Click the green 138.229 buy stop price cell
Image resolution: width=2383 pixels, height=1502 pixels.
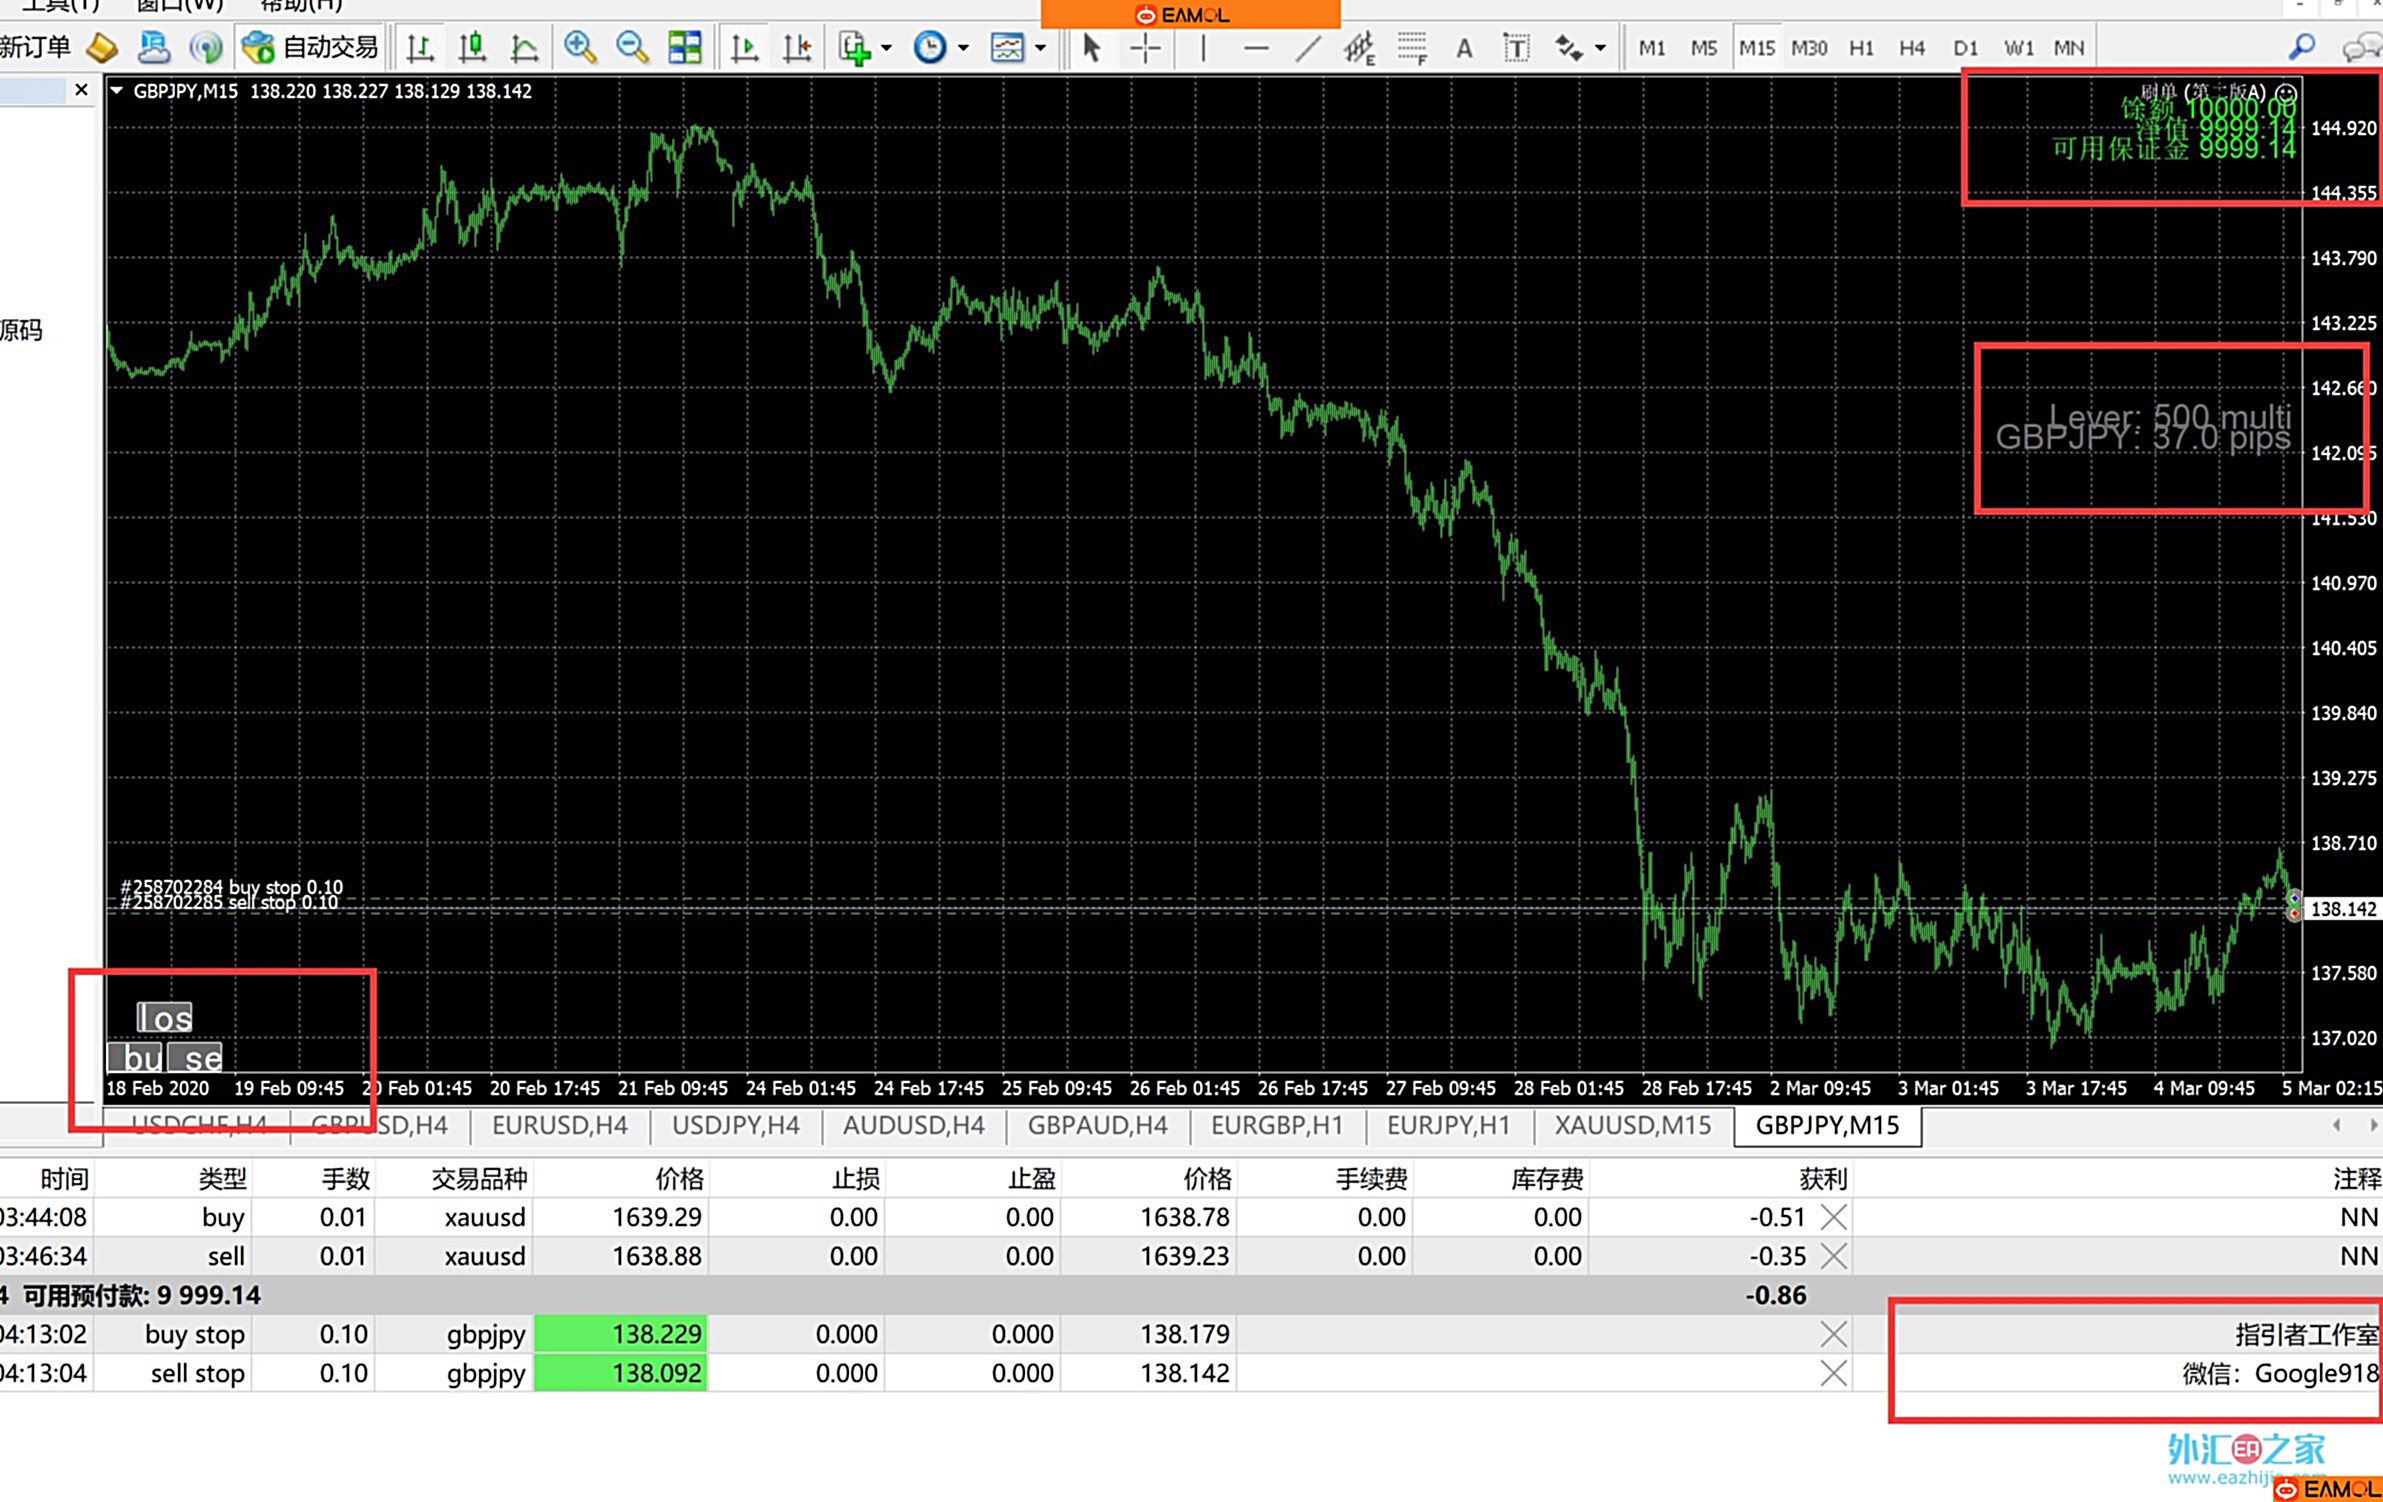coord(621,1333)
